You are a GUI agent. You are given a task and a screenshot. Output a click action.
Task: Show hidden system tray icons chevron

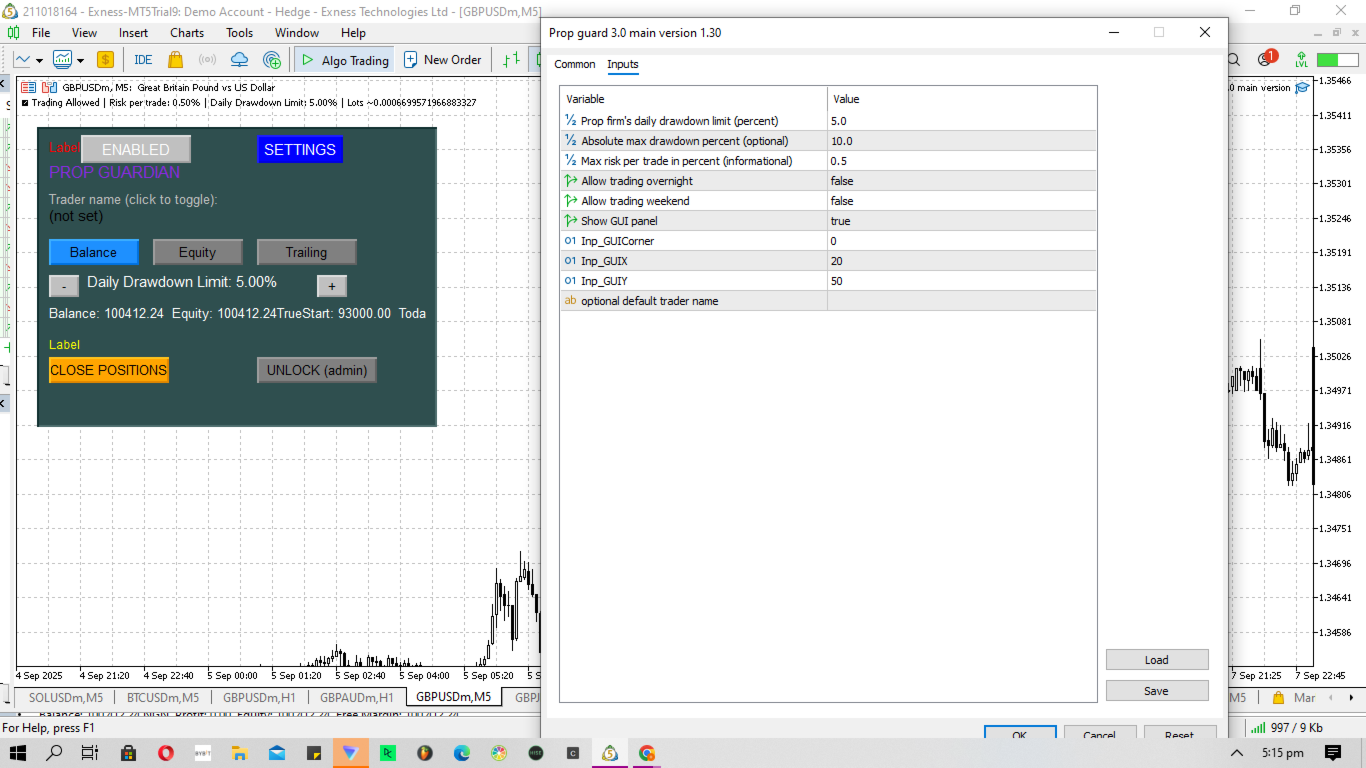pyautogui.click(x=1237, y=753)
